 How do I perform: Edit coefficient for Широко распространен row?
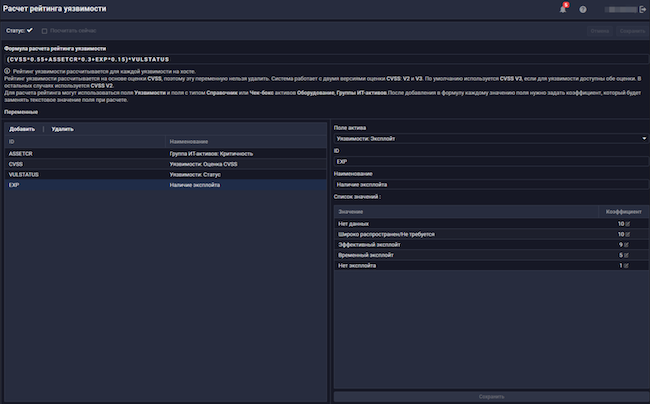[x=628, y=234]
